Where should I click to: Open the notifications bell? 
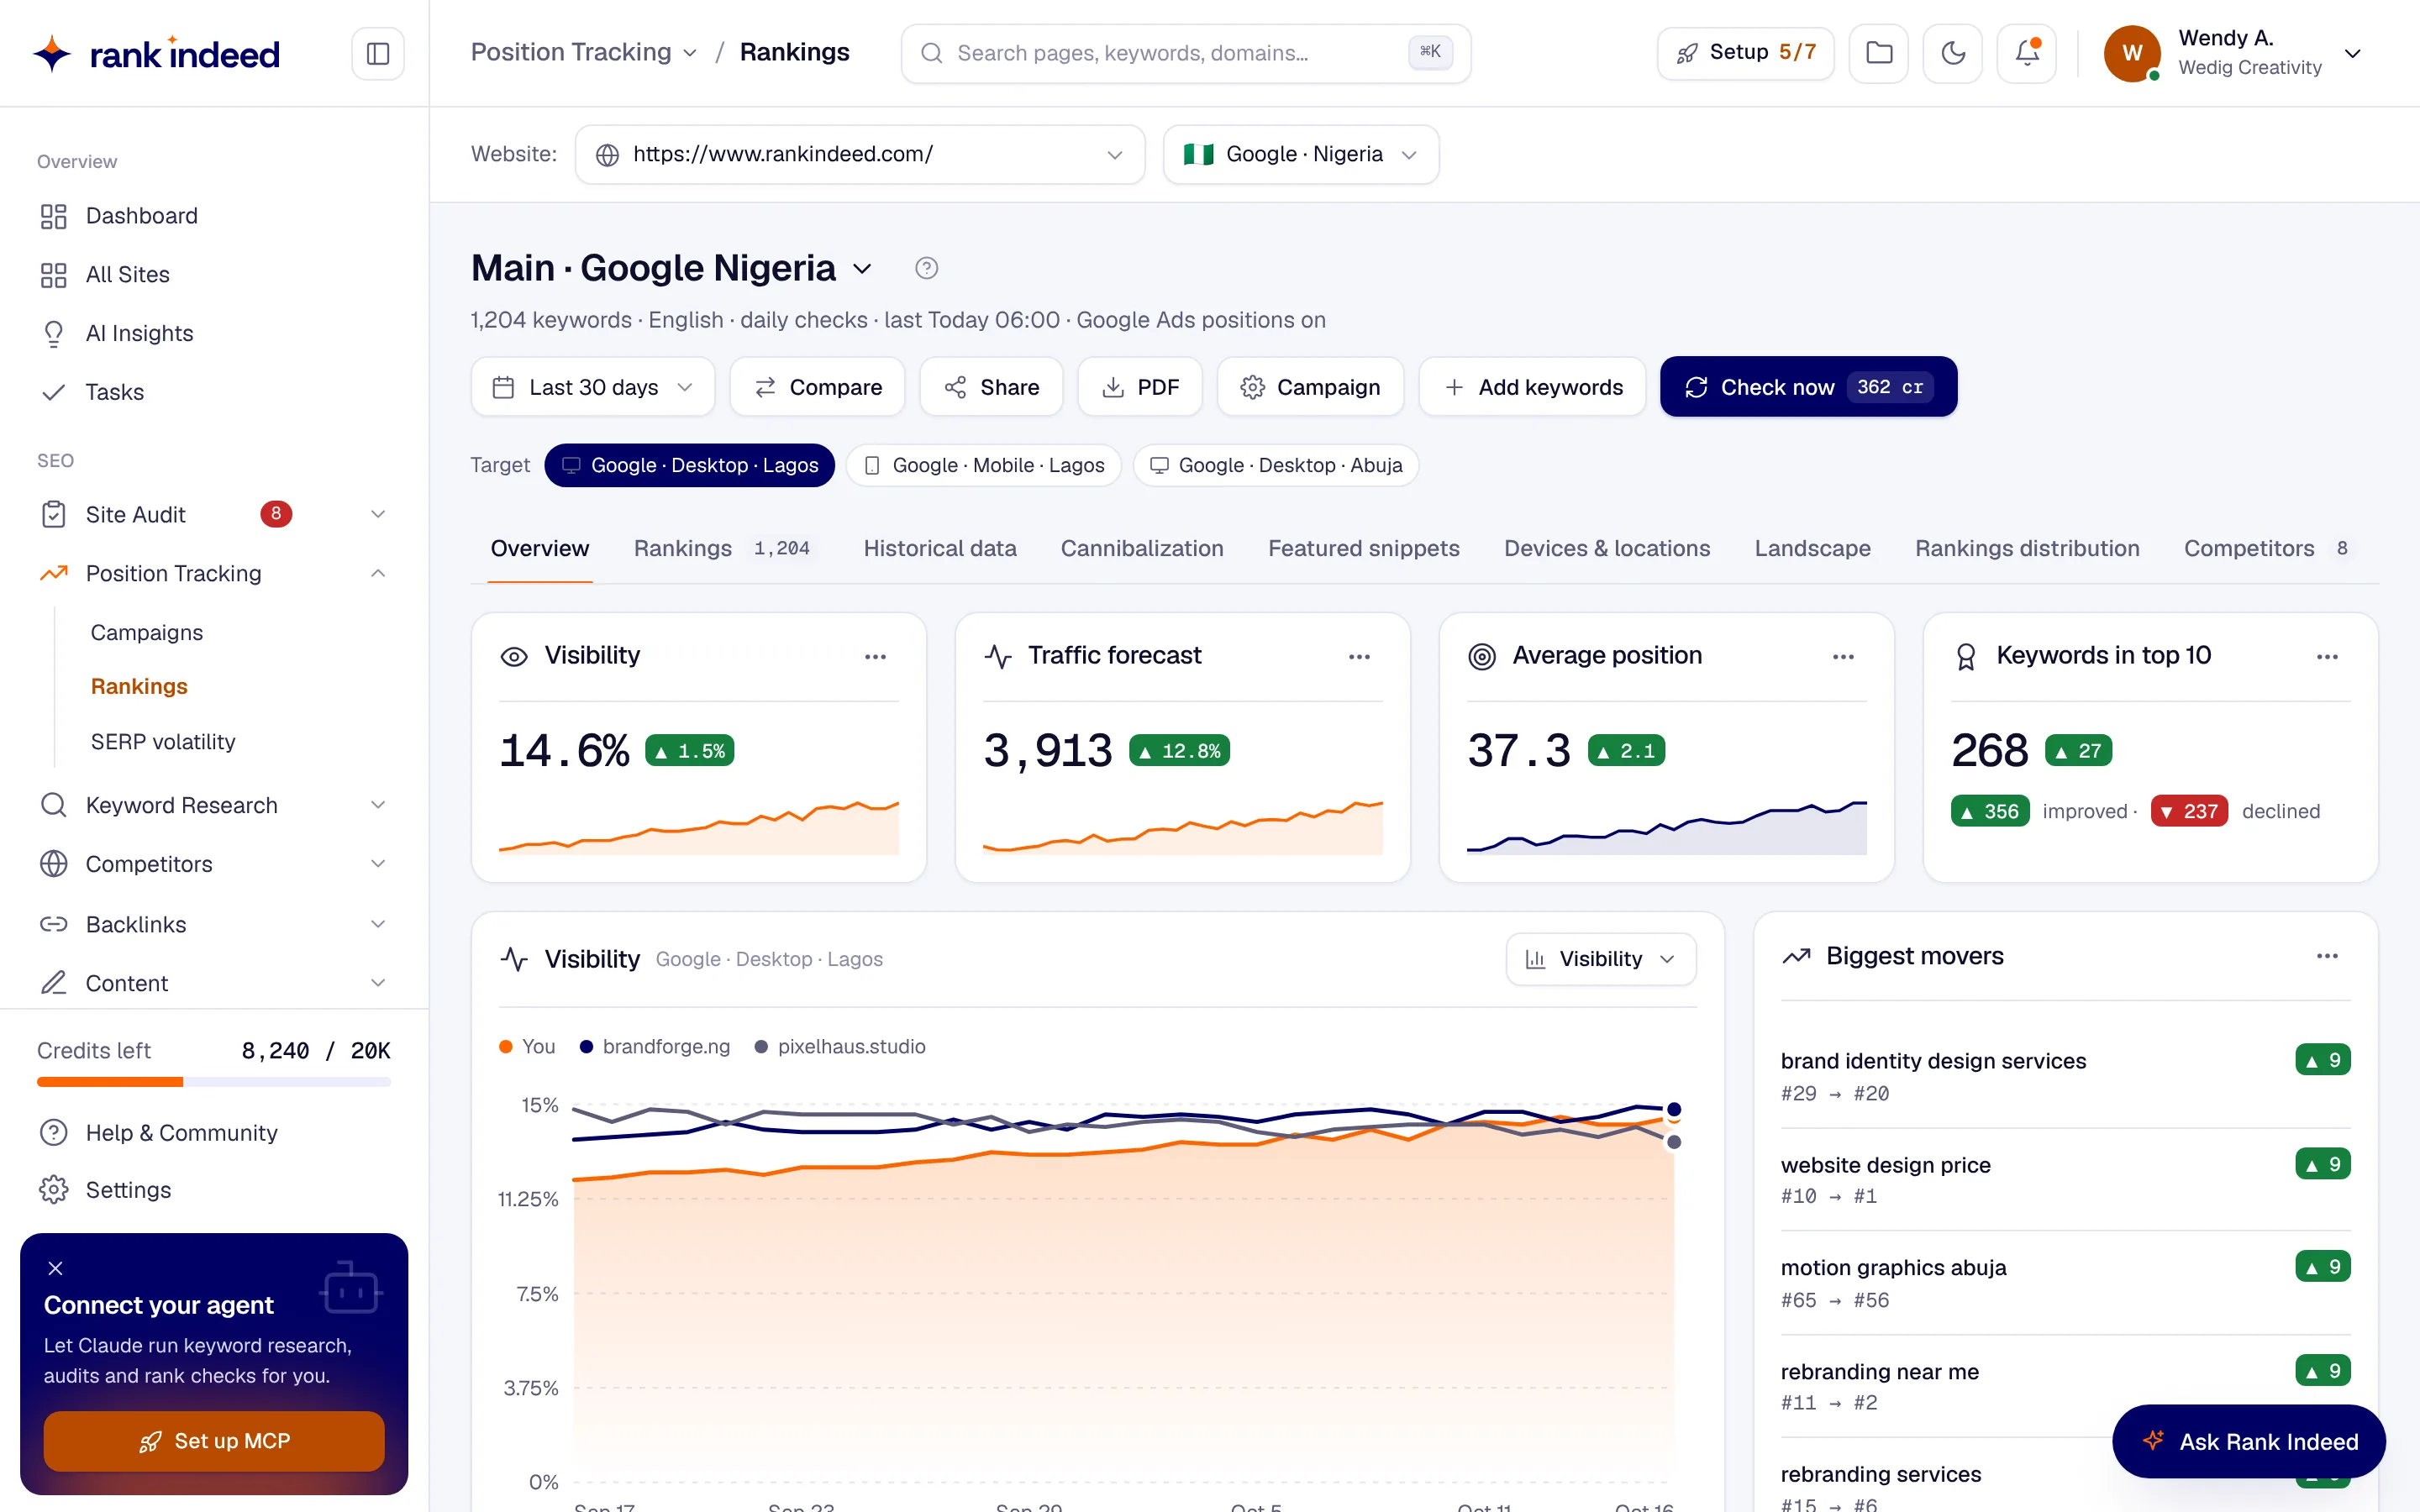point(2026,53)
